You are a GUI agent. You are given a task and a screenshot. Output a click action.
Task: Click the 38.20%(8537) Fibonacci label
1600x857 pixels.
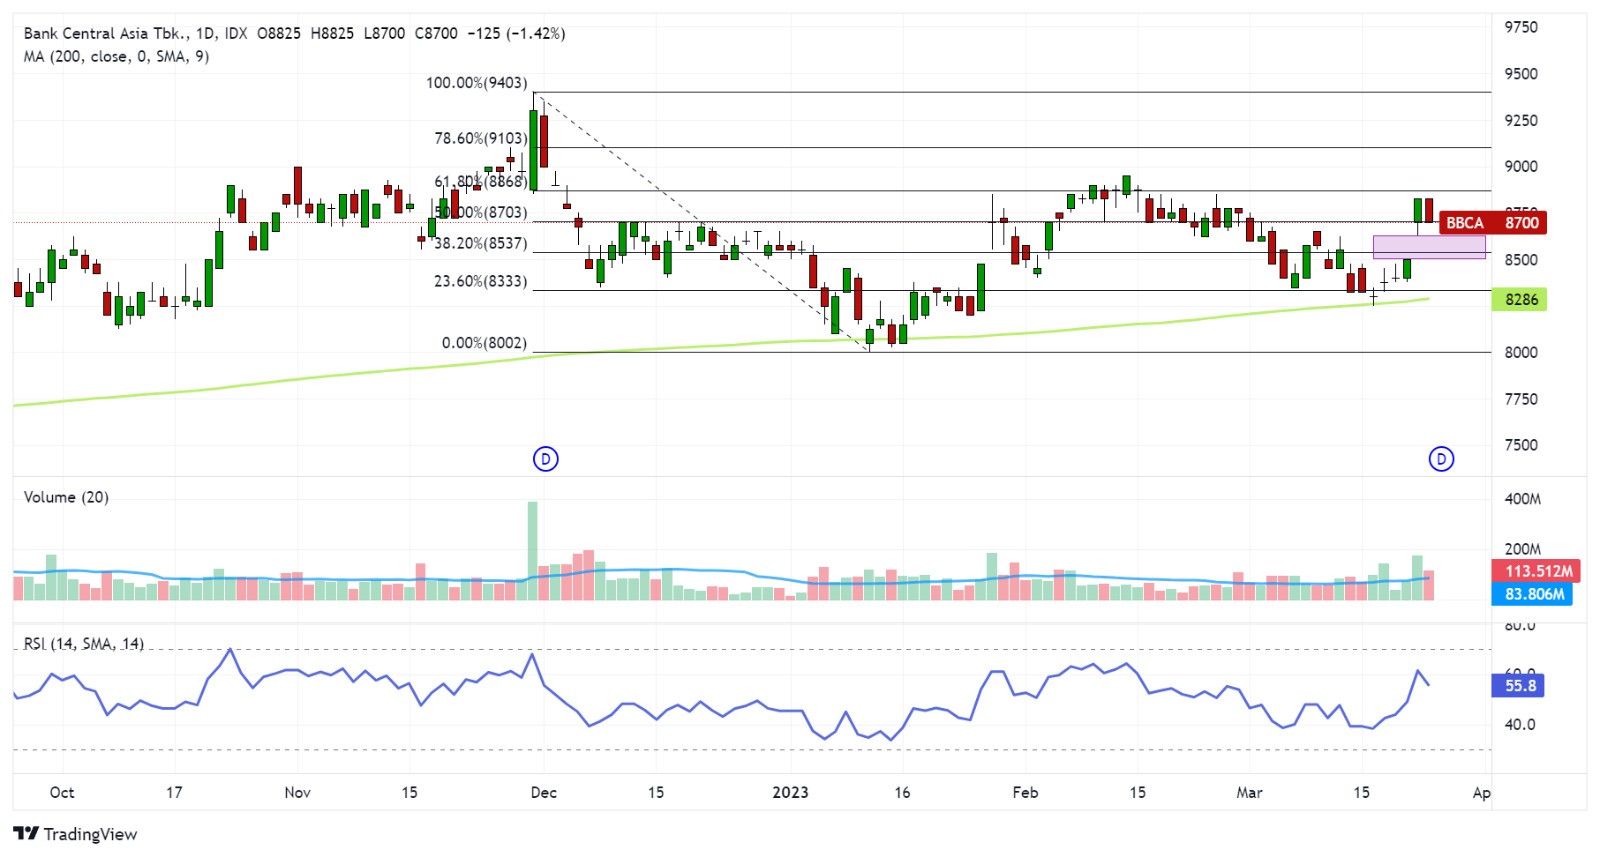click(481, 243)
